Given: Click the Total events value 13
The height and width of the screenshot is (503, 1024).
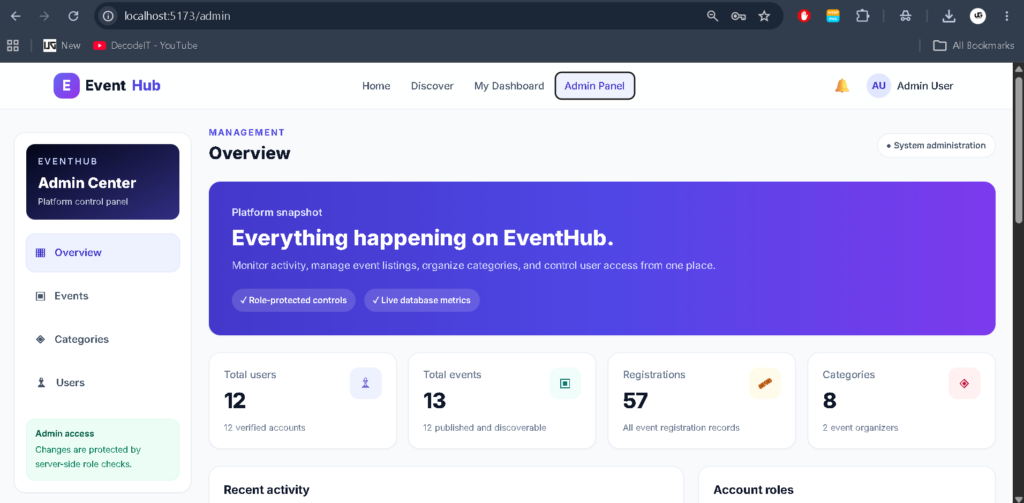Looking at the screenshot, I should (x=434, y=400).
